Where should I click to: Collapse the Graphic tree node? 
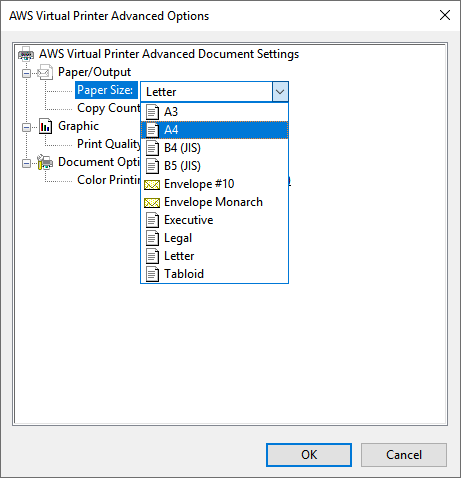click(x=26, y=127)
